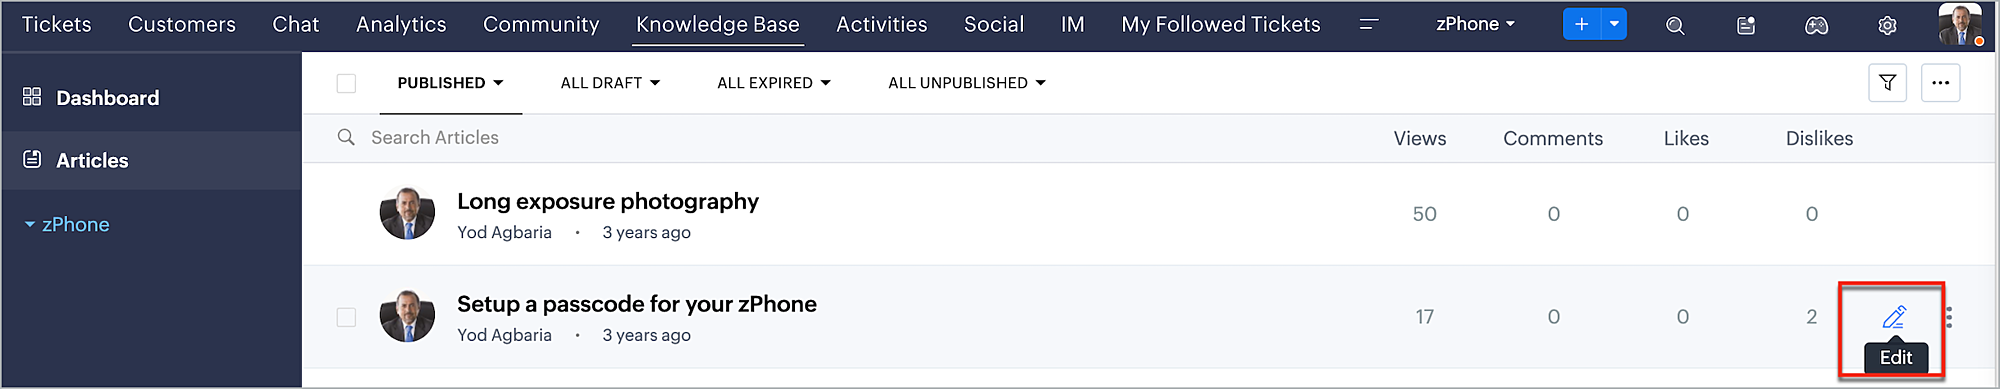Open the settings gear icon
2000x389 pixels.
(x=1887, y=25)
